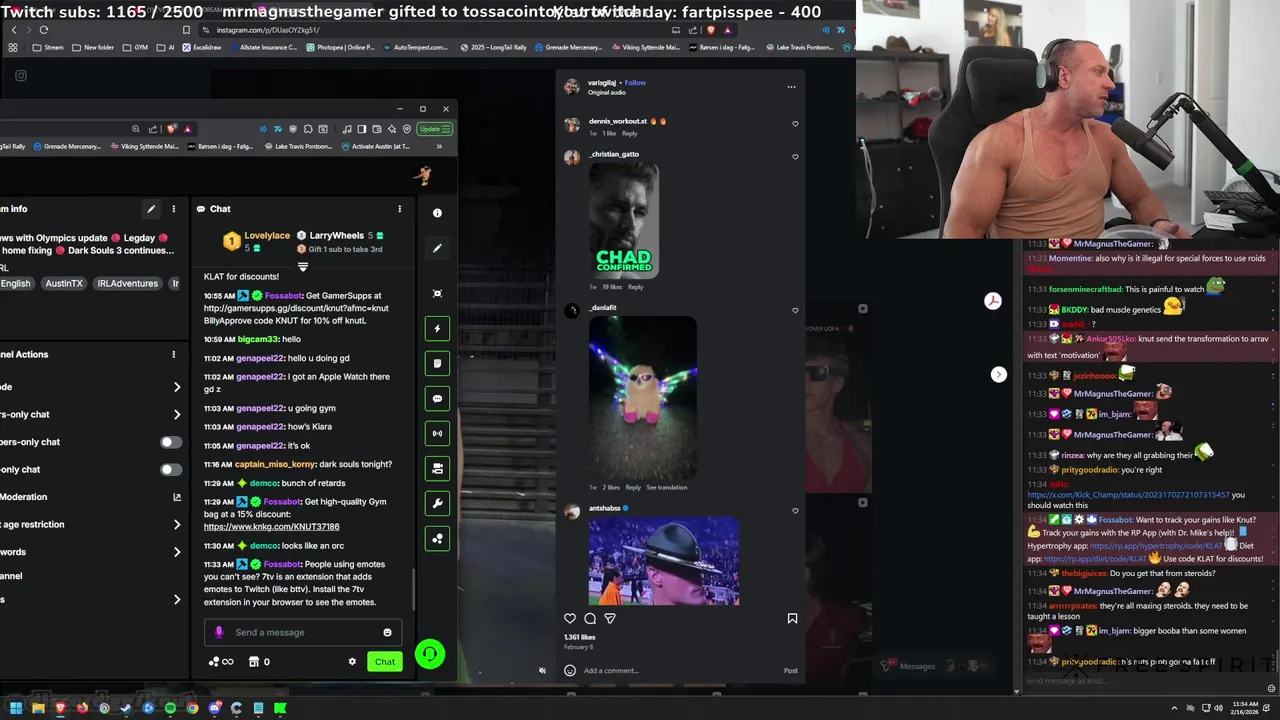The width and height of the screenshot is (1280, 720).
Task: Click green Chat send button
Action: tap(384, 661)
